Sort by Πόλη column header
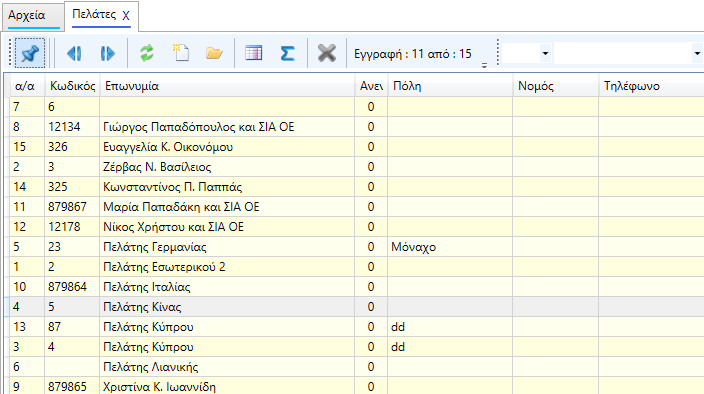Screen dimensions: 704x394 450,86
